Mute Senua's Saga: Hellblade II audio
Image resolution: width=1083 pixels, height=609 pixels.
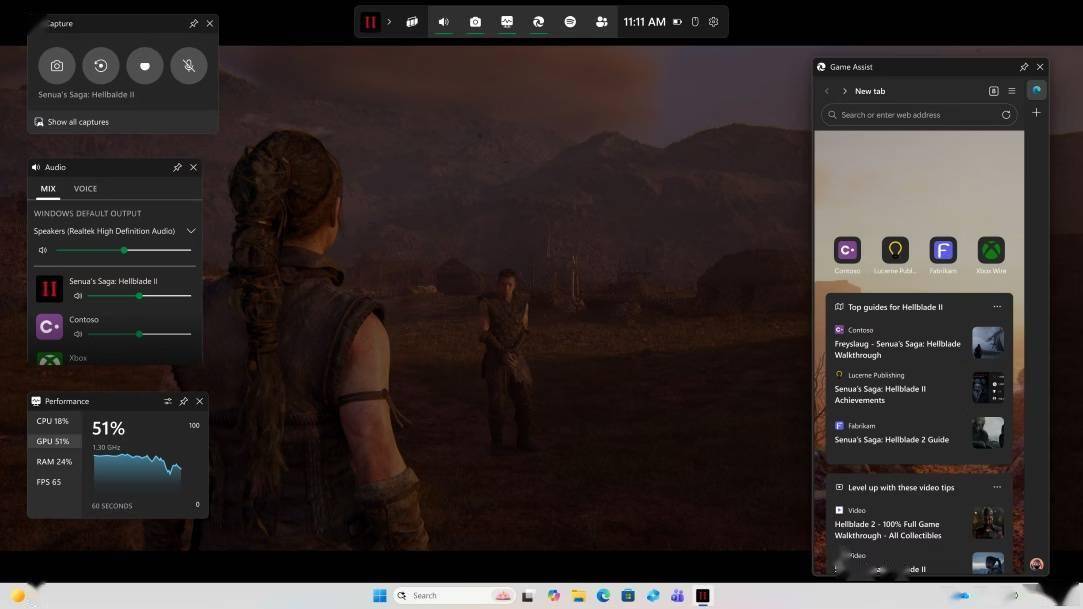(x=78, y=296)
